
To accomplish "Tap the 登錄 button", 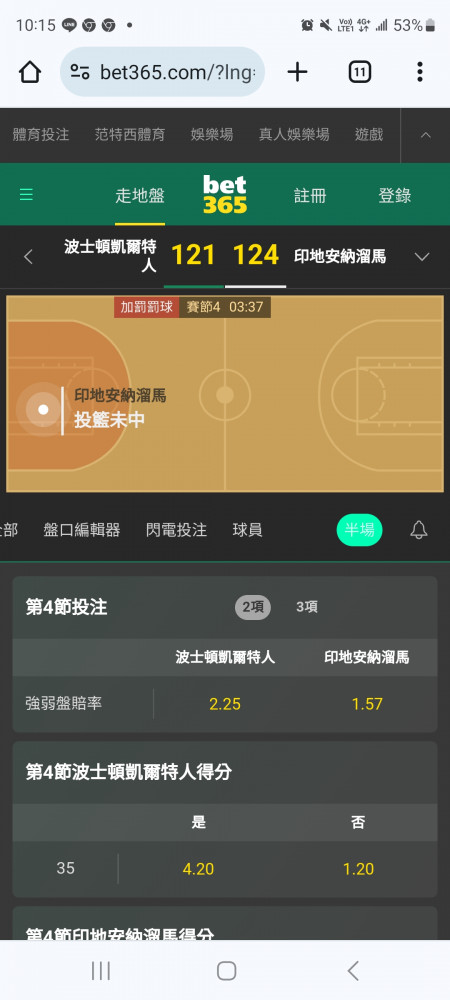I will pos(395,195).
